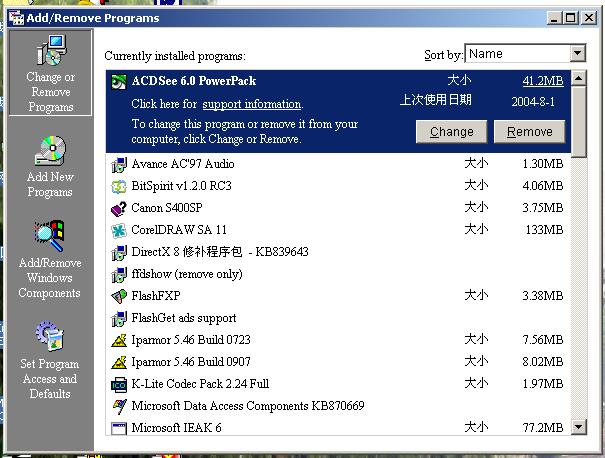The image size is (605, 458).
Task: Select the FlashGet ads support entry
Action: point(338,318)
